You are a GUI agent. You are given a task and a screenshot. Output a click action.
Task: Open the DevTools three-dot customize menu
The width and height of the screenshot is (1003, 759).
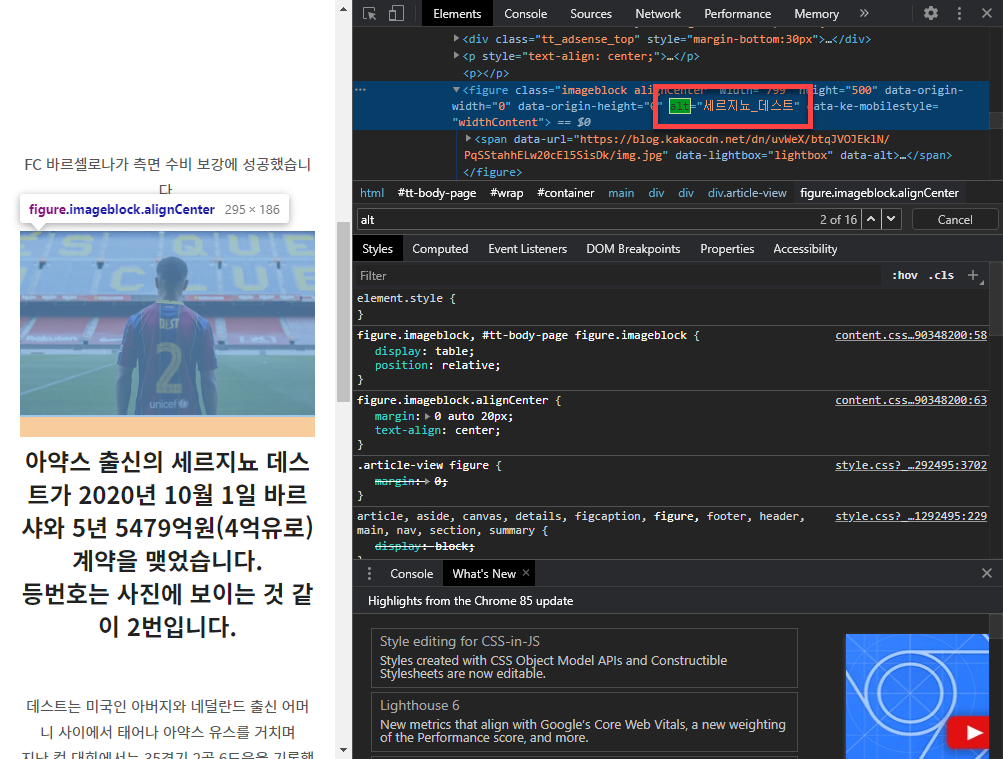point(959,13)
